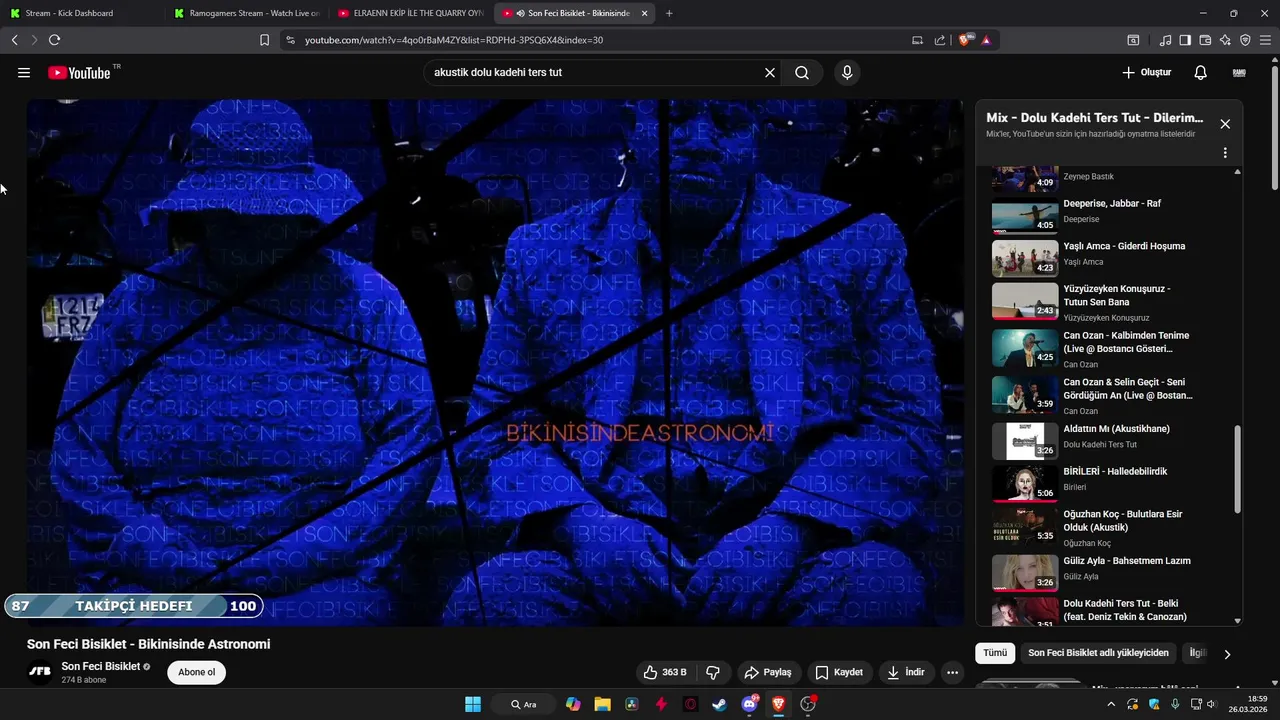1280x720 pixels.
Task: Open the YouTube guide hamburger menu
Action: coord(24,73)
